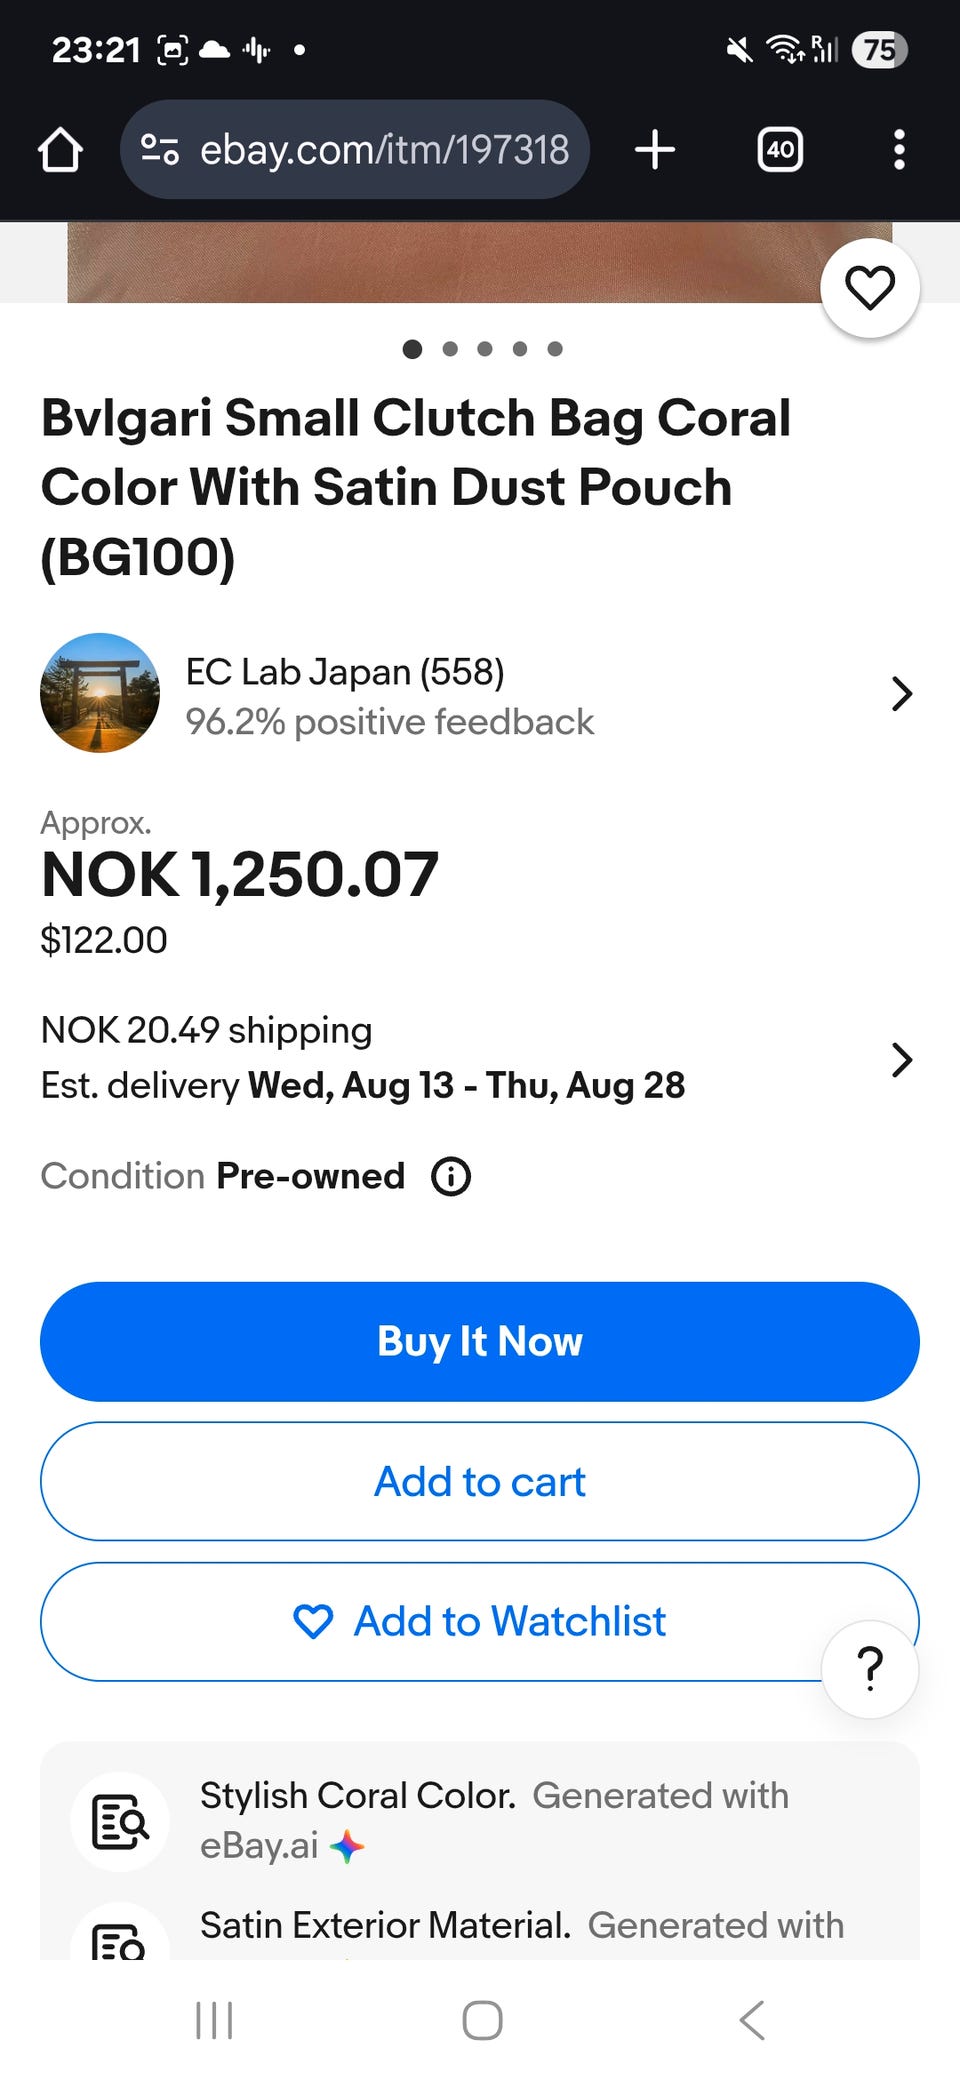Open the tab switcher showing 40 tabs
Image resolution: width=960 pixels, height=2080 pixels.
(x=780, y=150)
